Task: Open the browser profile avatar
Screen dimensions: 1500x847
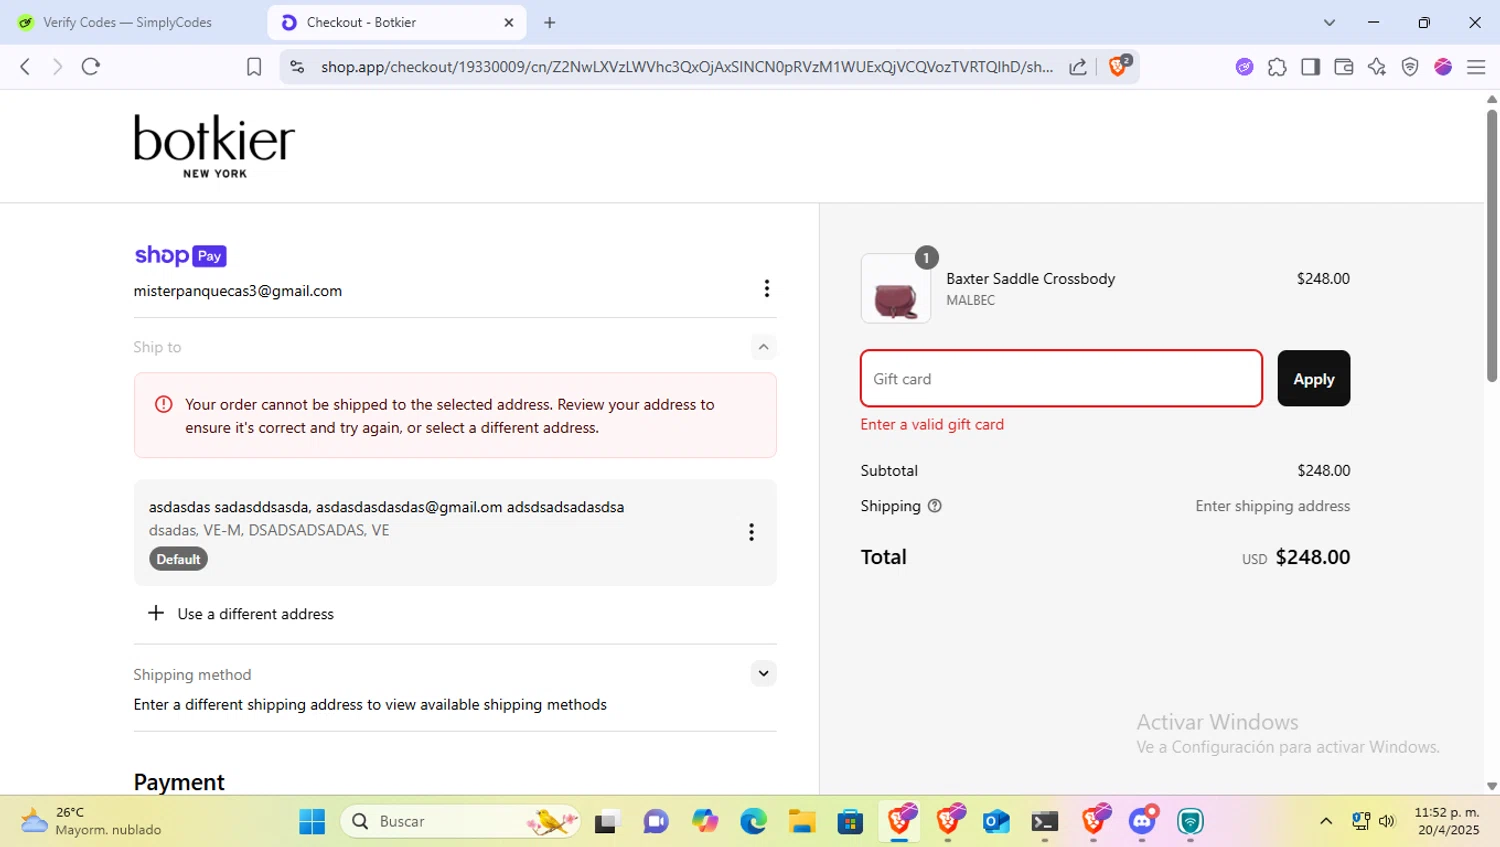Action: tap(1443, 67)
